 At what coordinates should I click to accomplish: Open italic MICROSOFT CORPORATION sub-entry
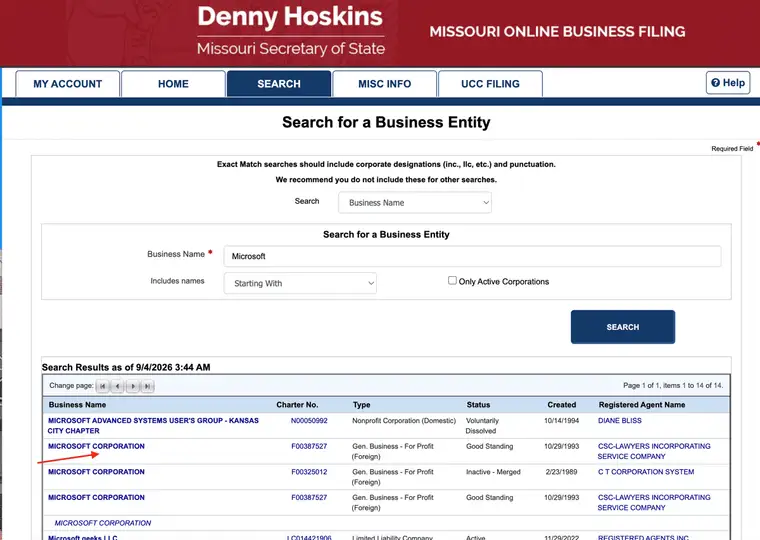(x=103, y=523)
